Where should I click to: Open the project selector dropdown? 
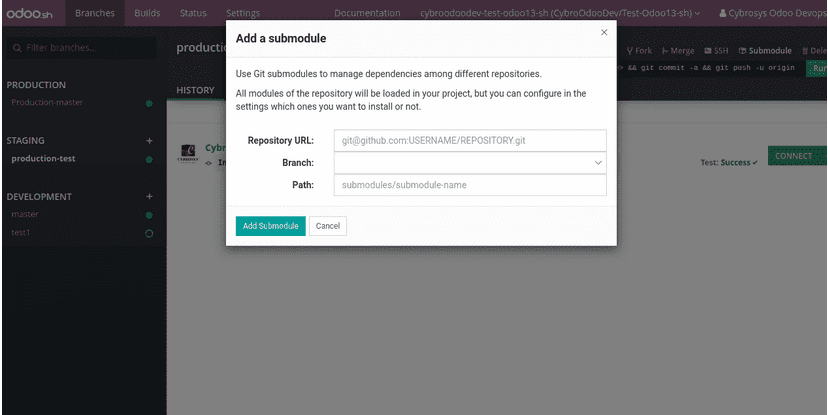coord(560,13)
